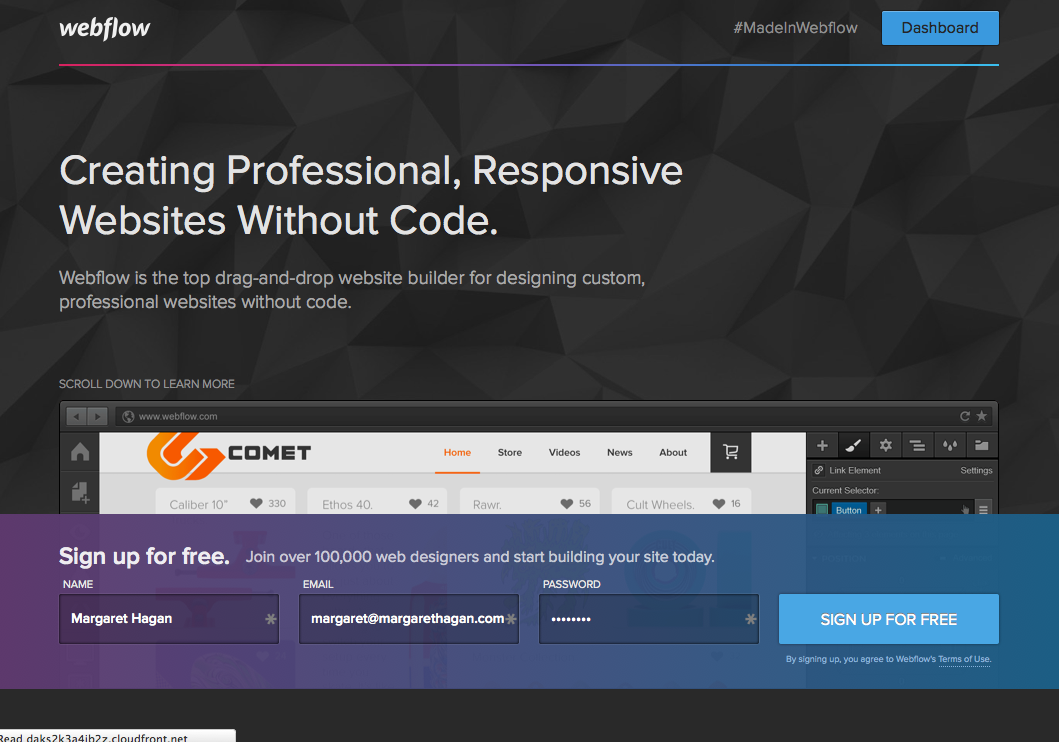The height and width of the screenshot is (742, 1059).
Task: Open the #MadeInWebflow link
Action: pyautogui.click(x=795, y=28)
